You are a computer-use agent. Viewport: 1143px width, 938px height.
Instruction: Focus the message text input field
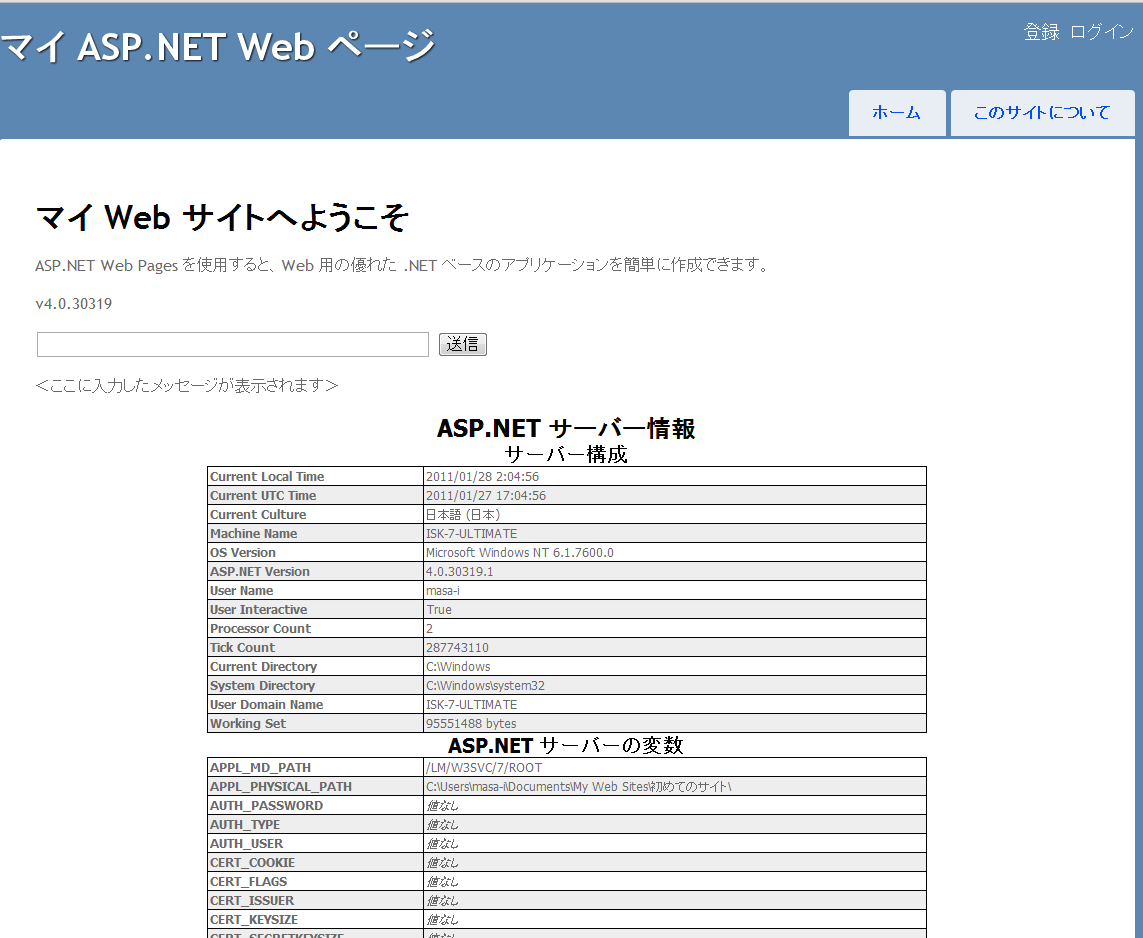pyautogui.click(x=233, y=344)
